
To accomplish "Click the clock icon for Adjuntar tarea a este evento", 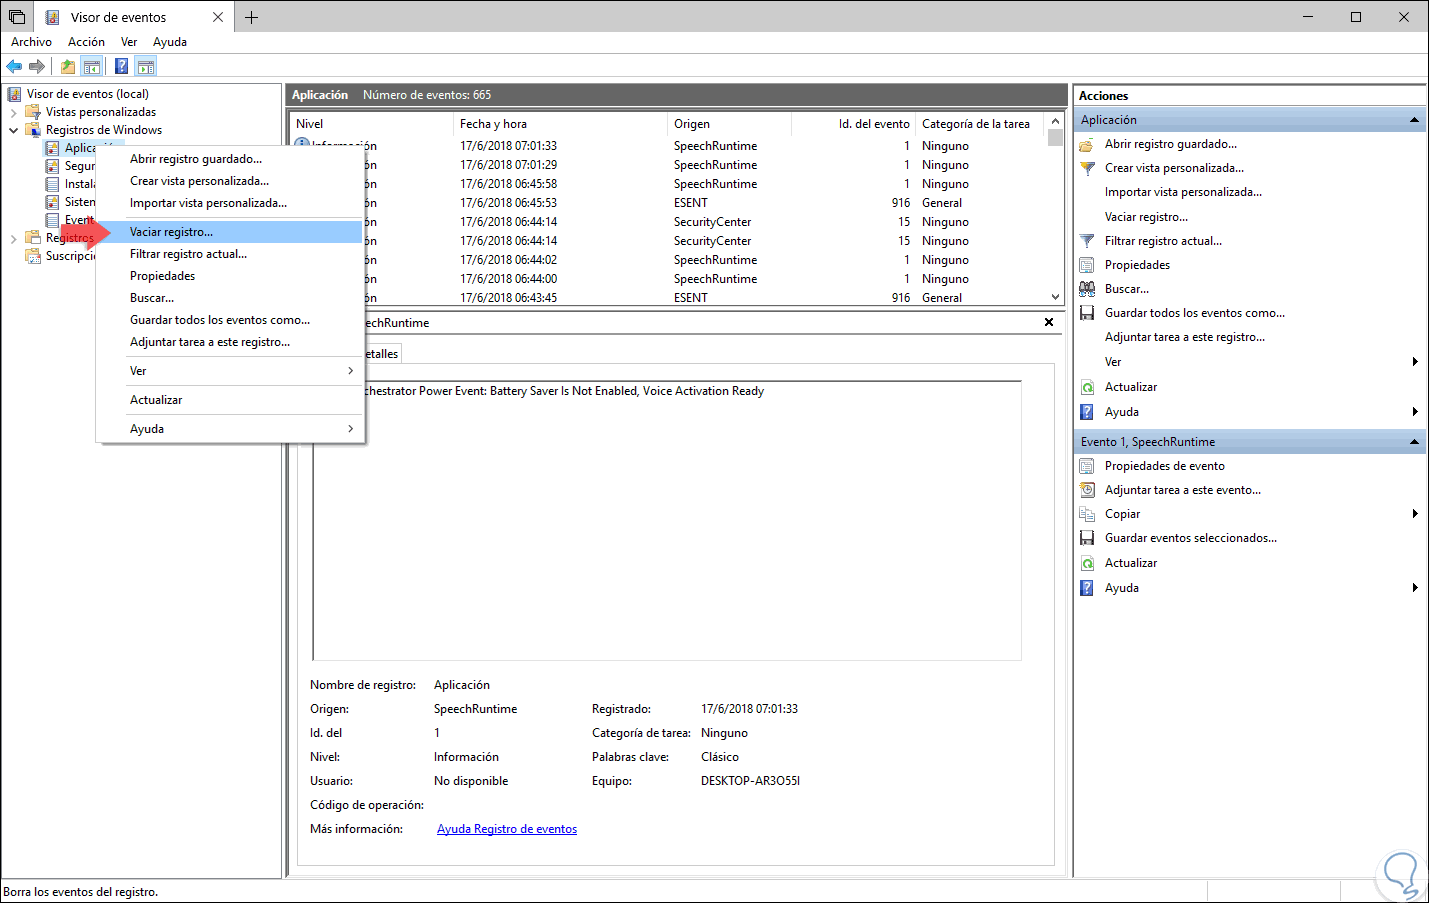I will point(1087,490).
